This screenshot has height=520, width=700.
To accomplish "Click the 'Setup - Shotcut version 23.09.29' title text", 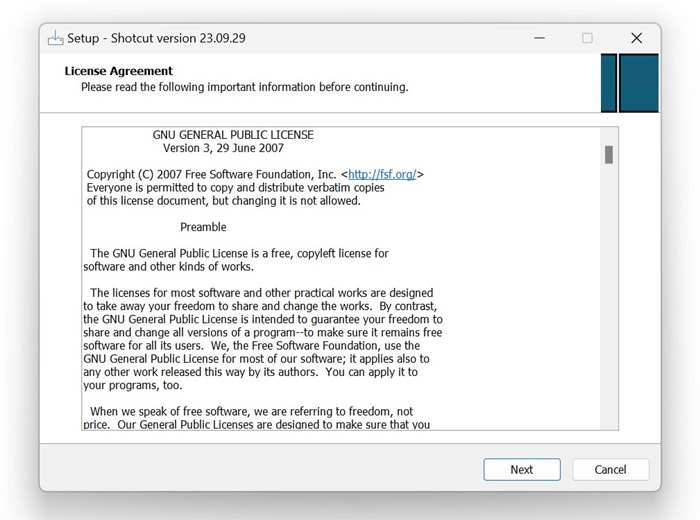I will point(156,38).
